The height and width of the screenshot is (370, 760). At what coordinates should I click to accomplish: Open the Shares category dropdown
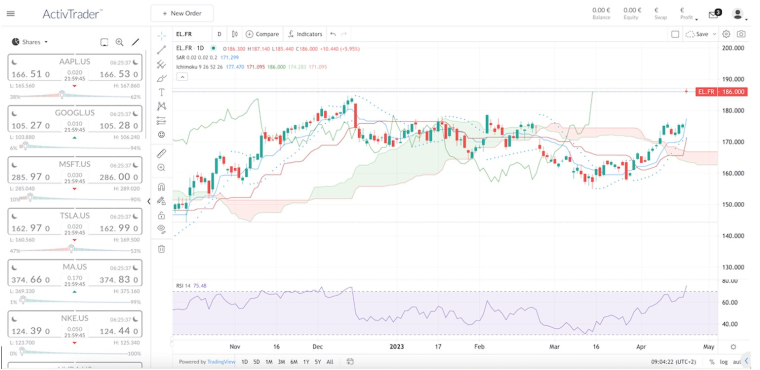[30, 42]
